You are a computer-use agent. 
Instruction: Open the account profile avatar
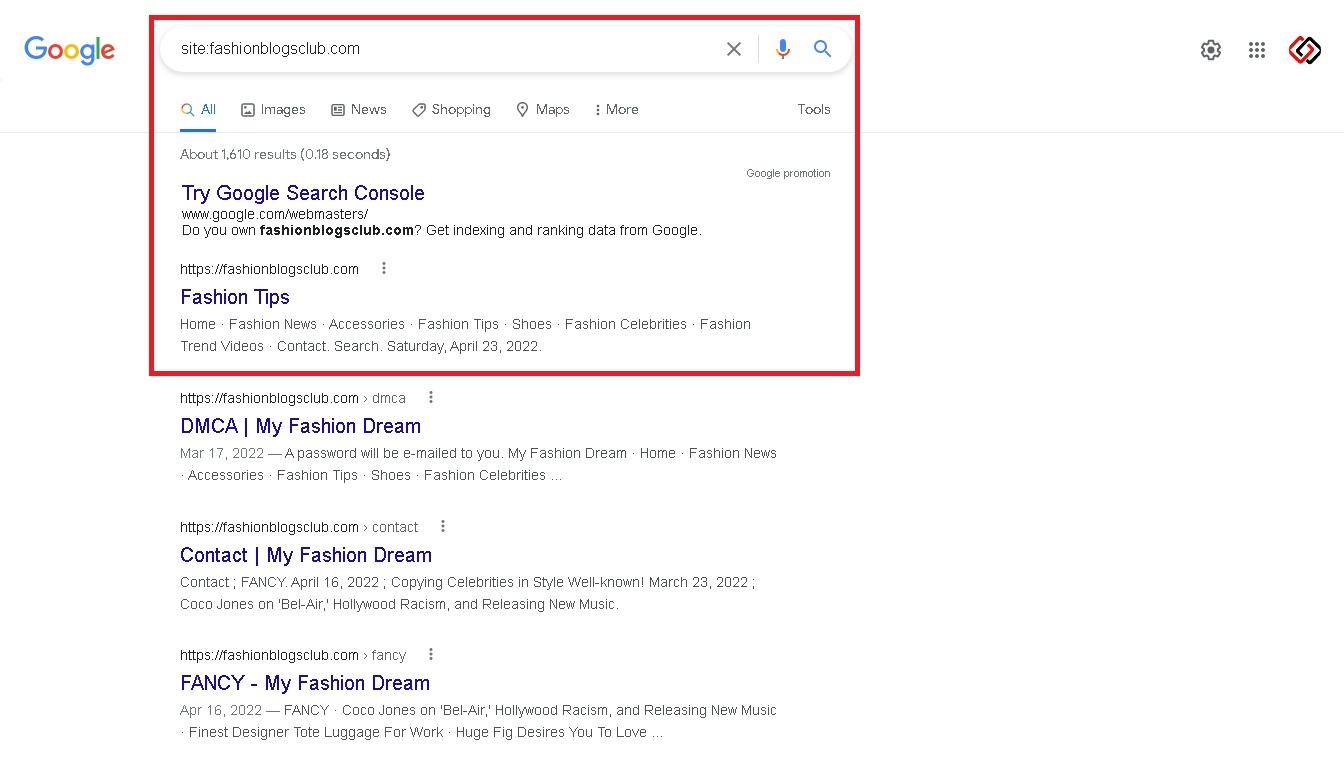1305,50
